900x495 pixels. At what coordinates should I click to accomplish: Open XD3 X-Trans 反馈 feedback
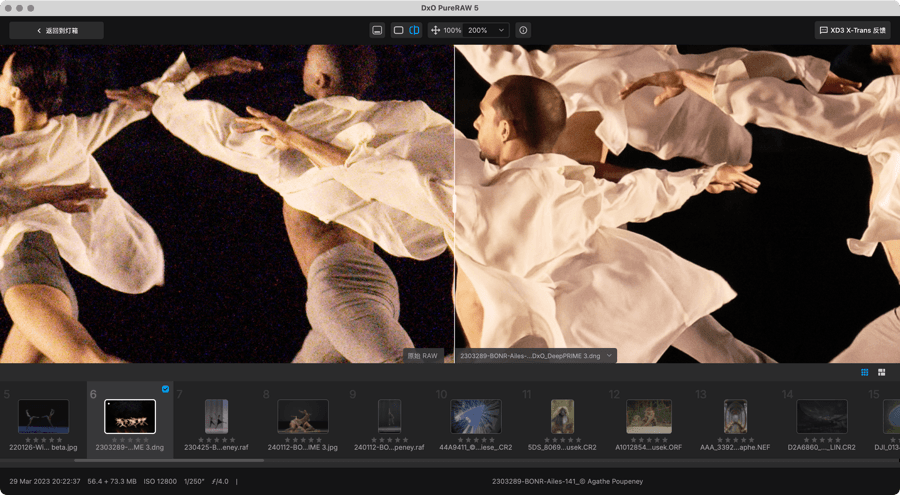(854, 30)
